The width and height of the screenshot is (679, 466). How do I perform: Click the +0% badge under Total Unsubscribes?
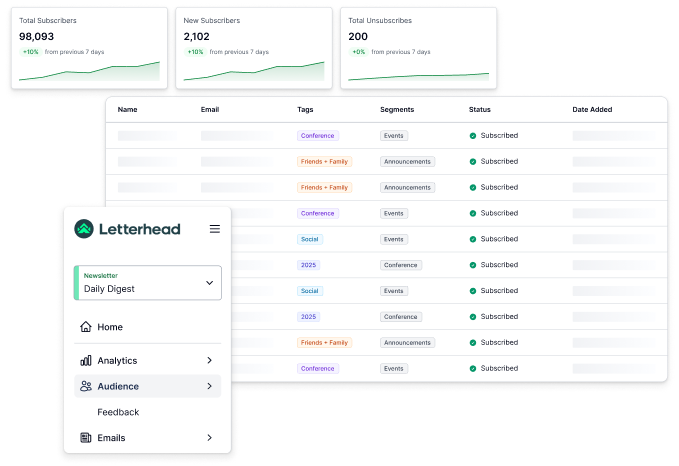tap(359, 52)
